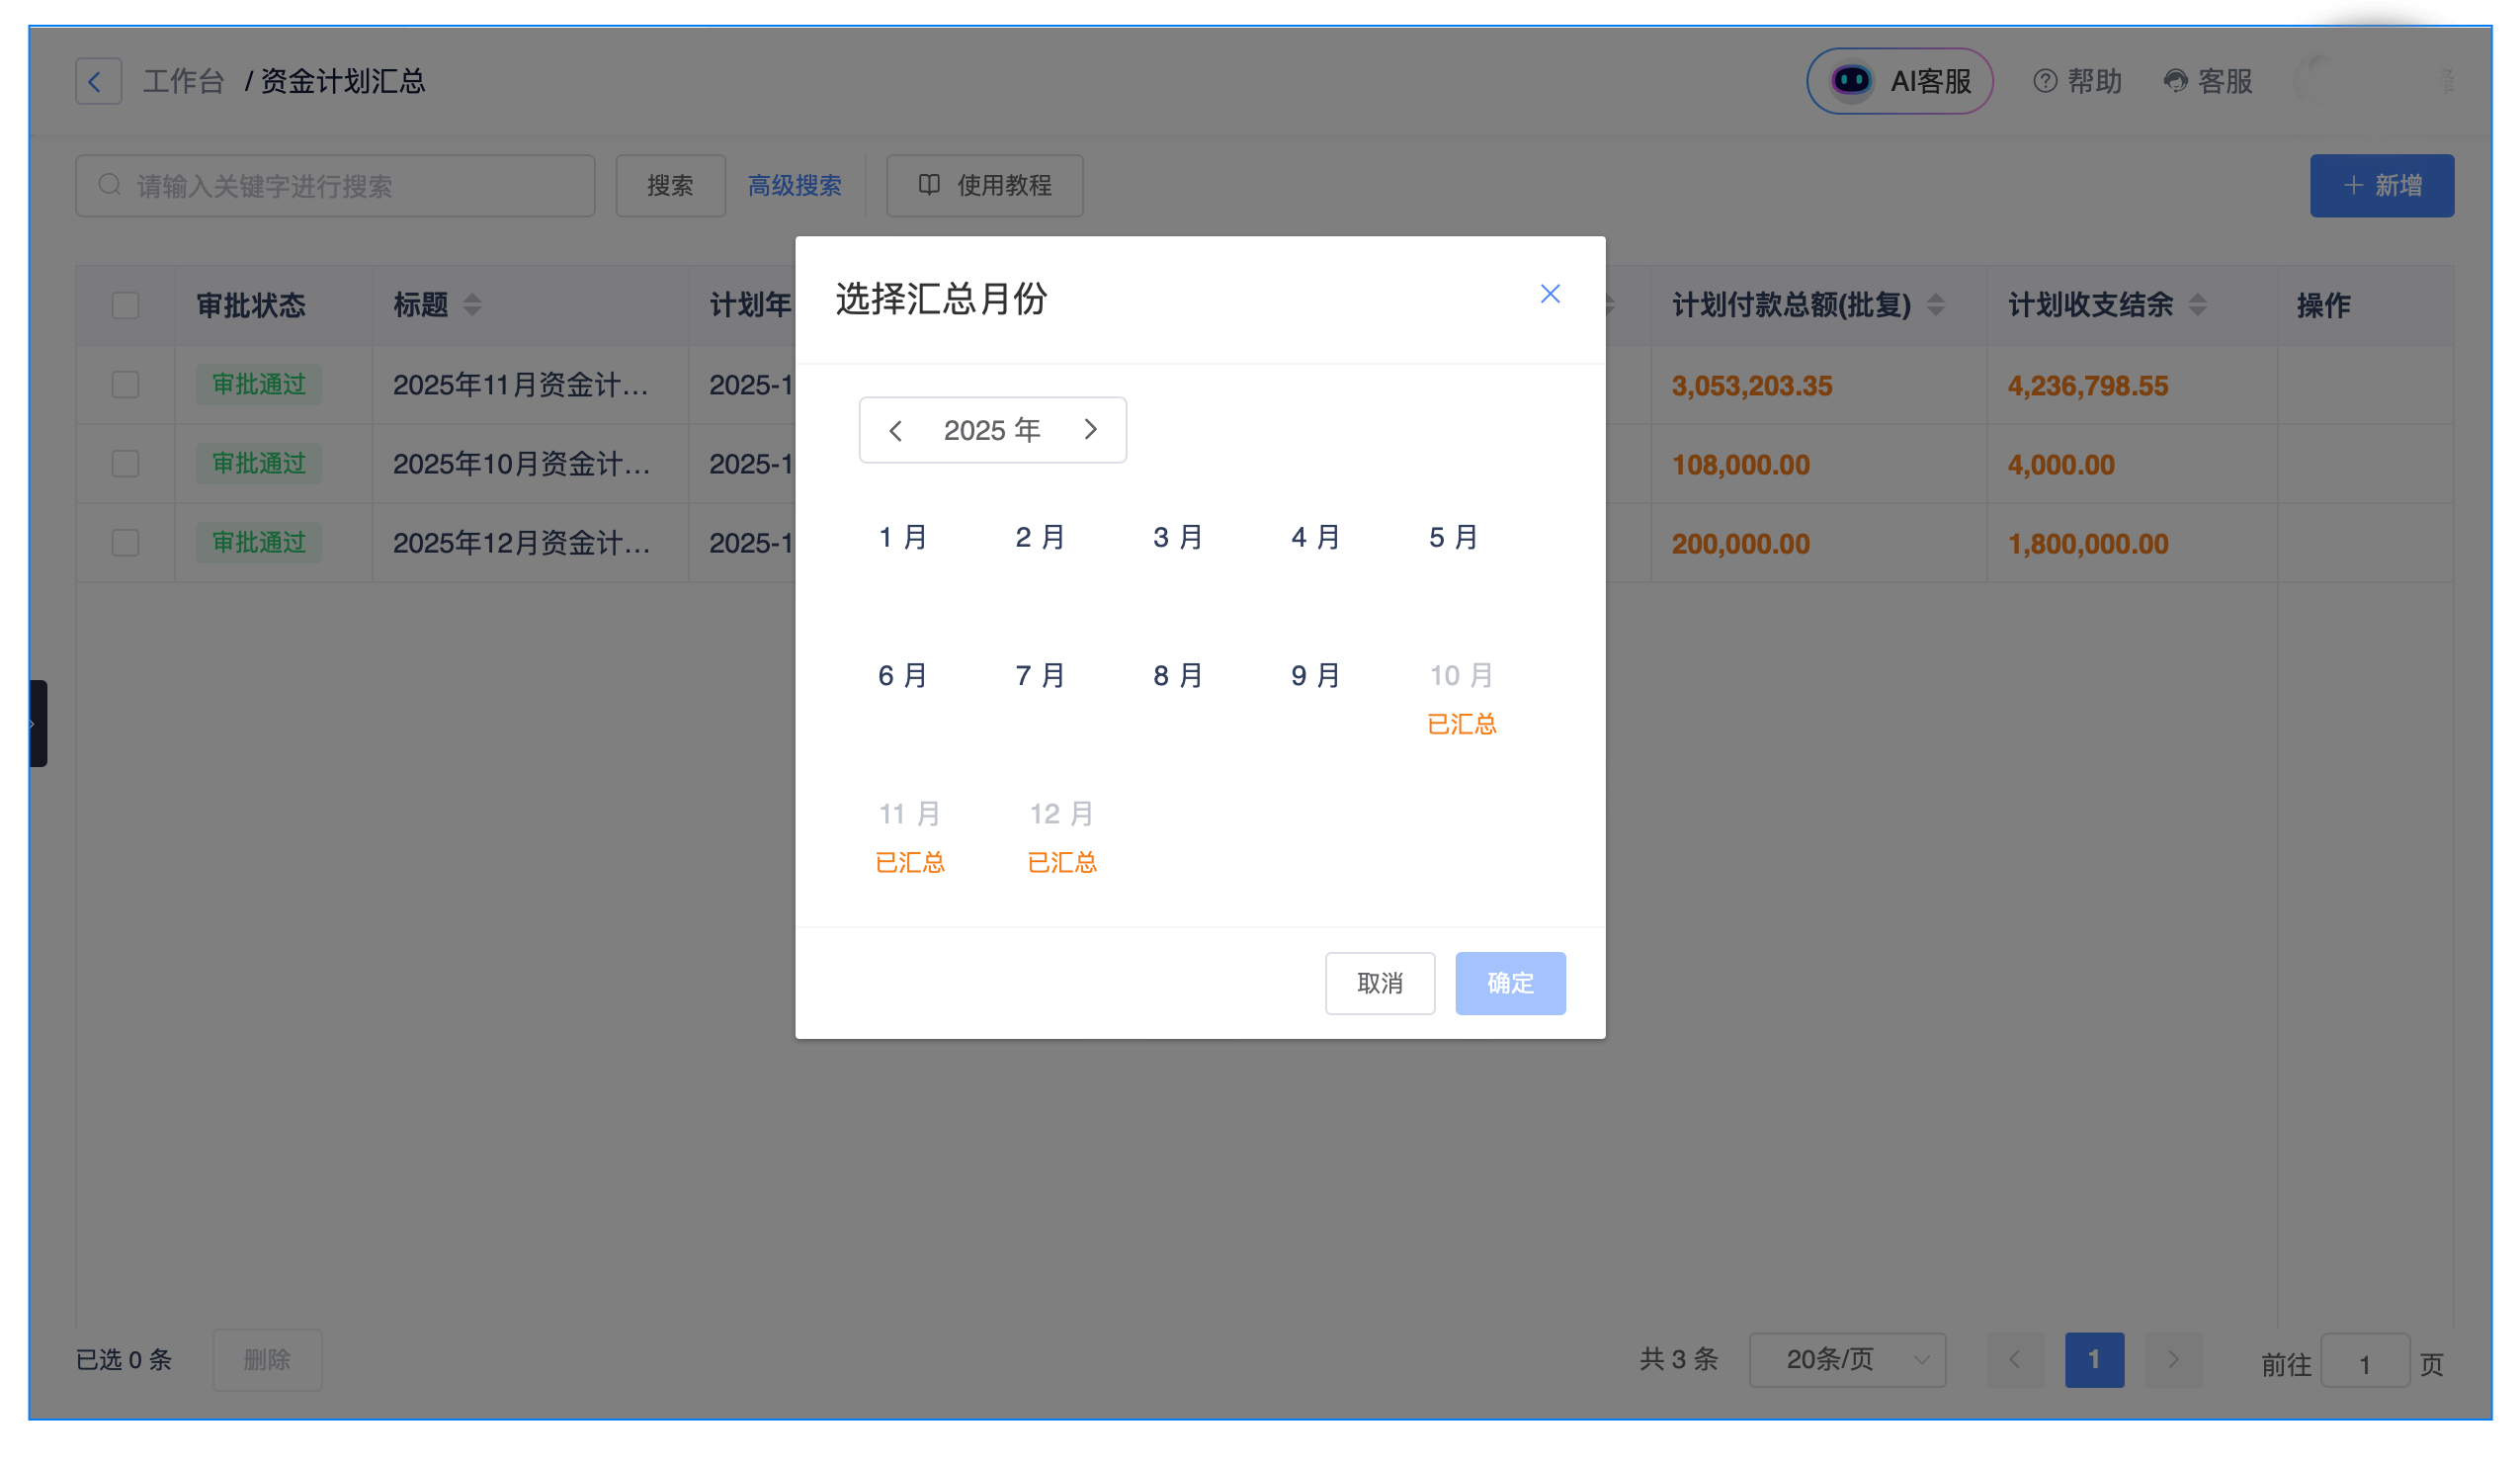Select 9 月 in the month grid
This screenshot has height=1465, width=2520.
pyautogui.click(x=1314, y=676)
